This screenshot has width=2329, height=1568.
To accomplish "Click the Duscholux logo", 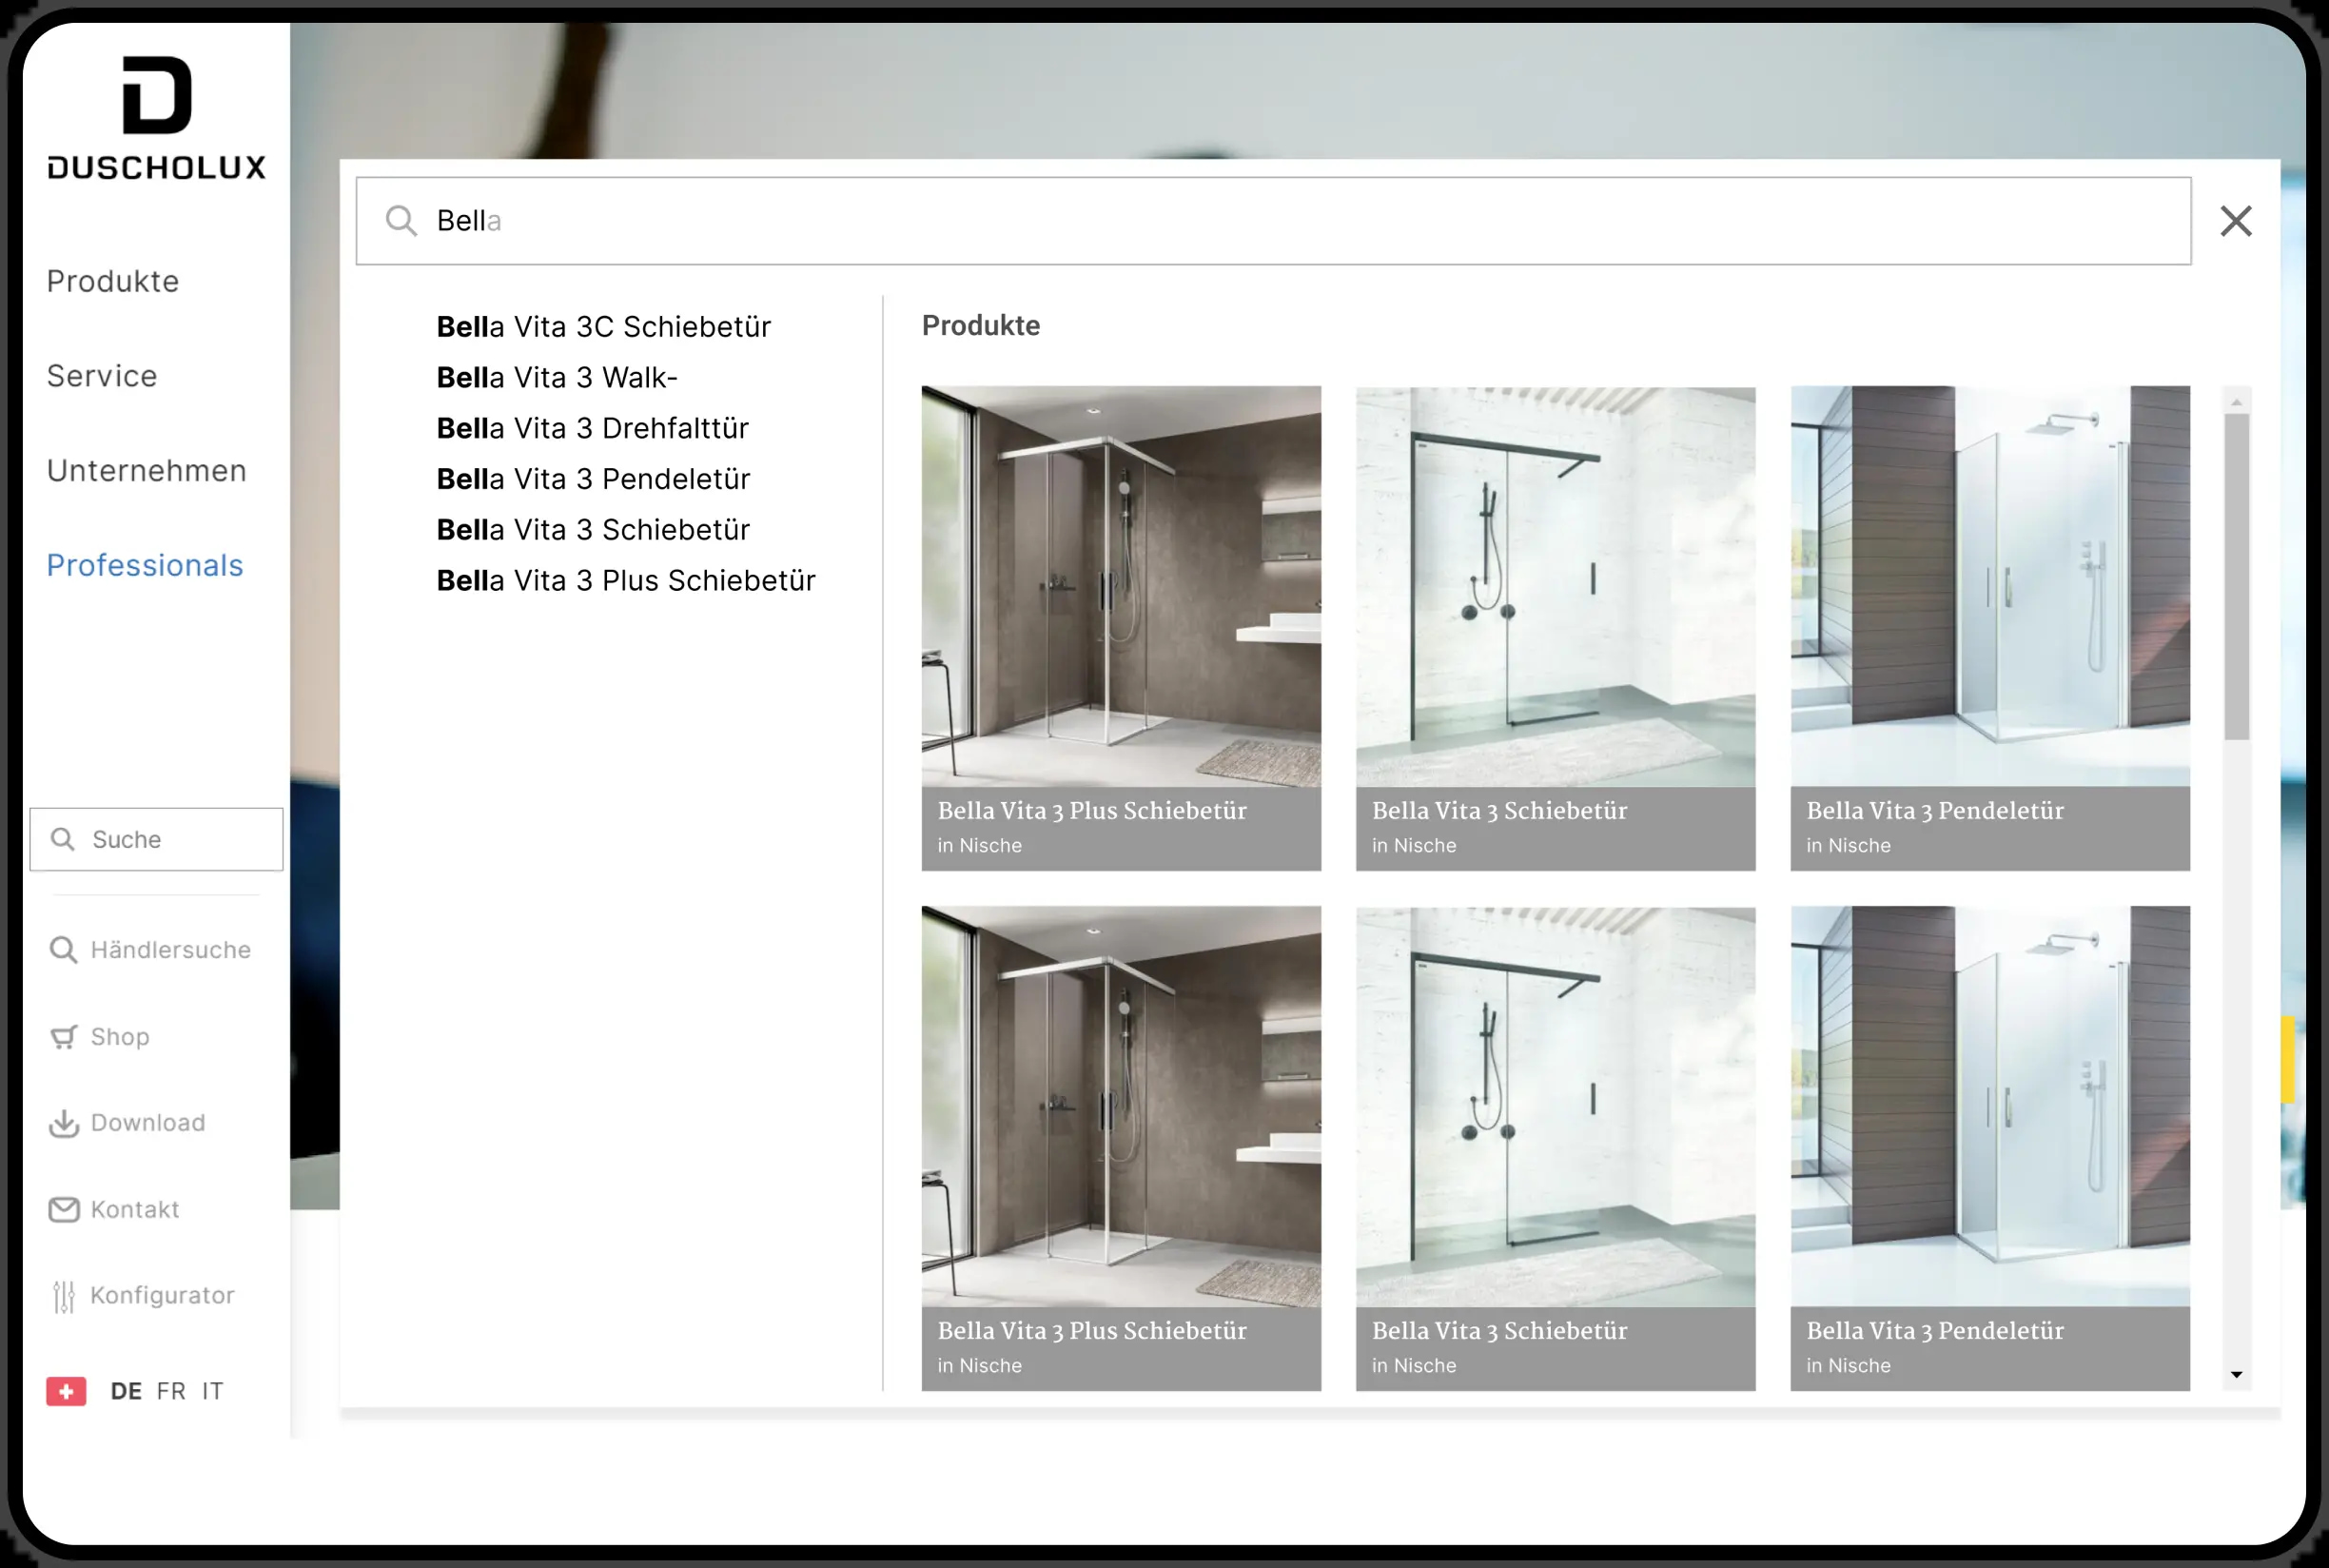I will click(x=157, y=118).
